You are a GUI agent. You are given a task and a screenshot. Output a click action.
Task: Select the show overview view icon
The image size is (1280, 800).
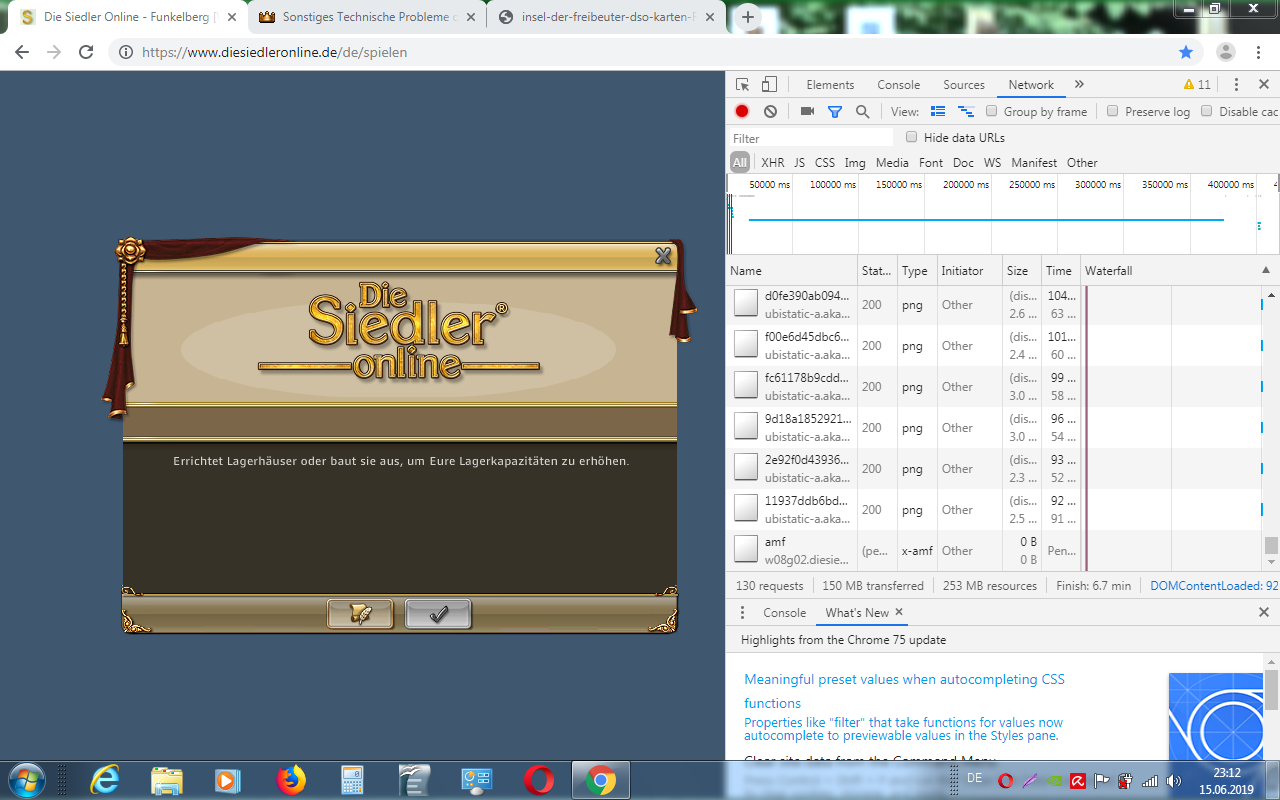pos(966,112)
